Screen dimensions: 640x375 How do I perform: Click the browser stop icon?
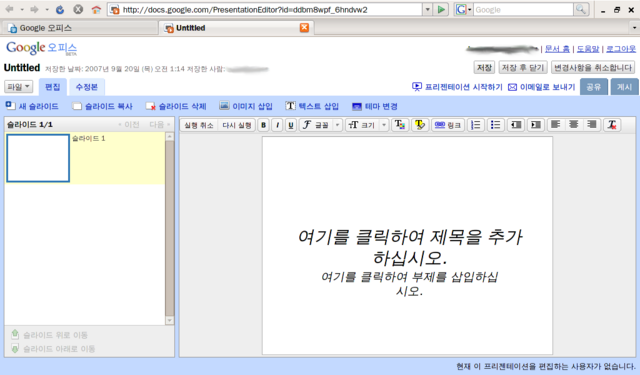[78, 9]
